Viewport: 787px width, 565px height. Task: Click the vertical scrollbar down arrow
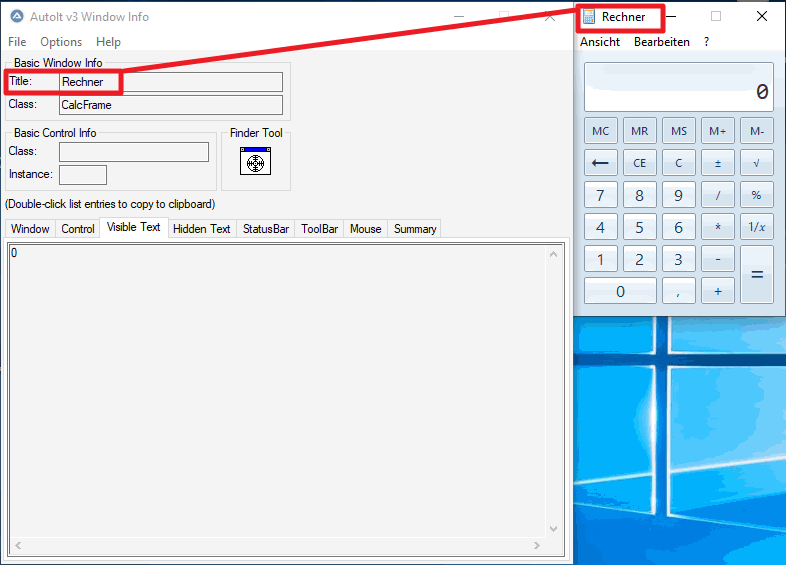click(x=553, y=528)
